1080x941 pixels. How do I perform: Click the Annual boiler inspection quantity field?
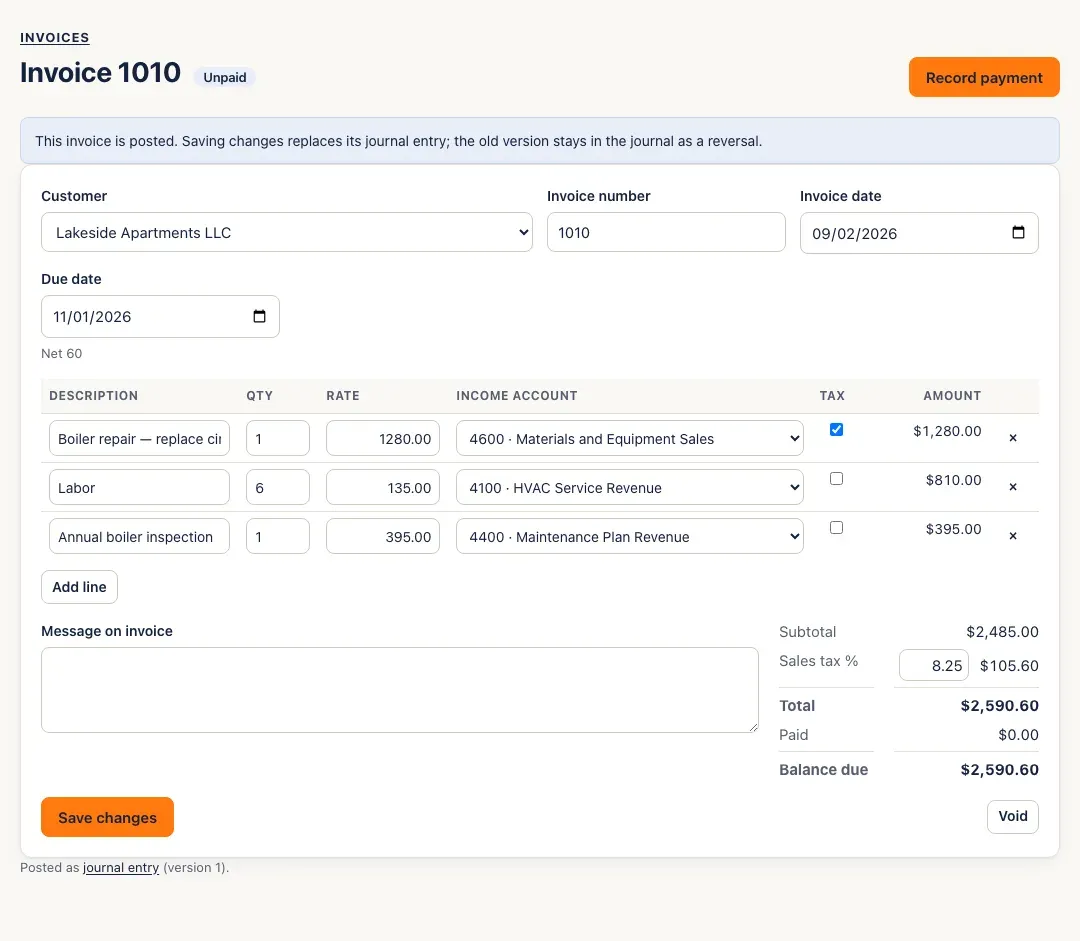tap(278, 536)
